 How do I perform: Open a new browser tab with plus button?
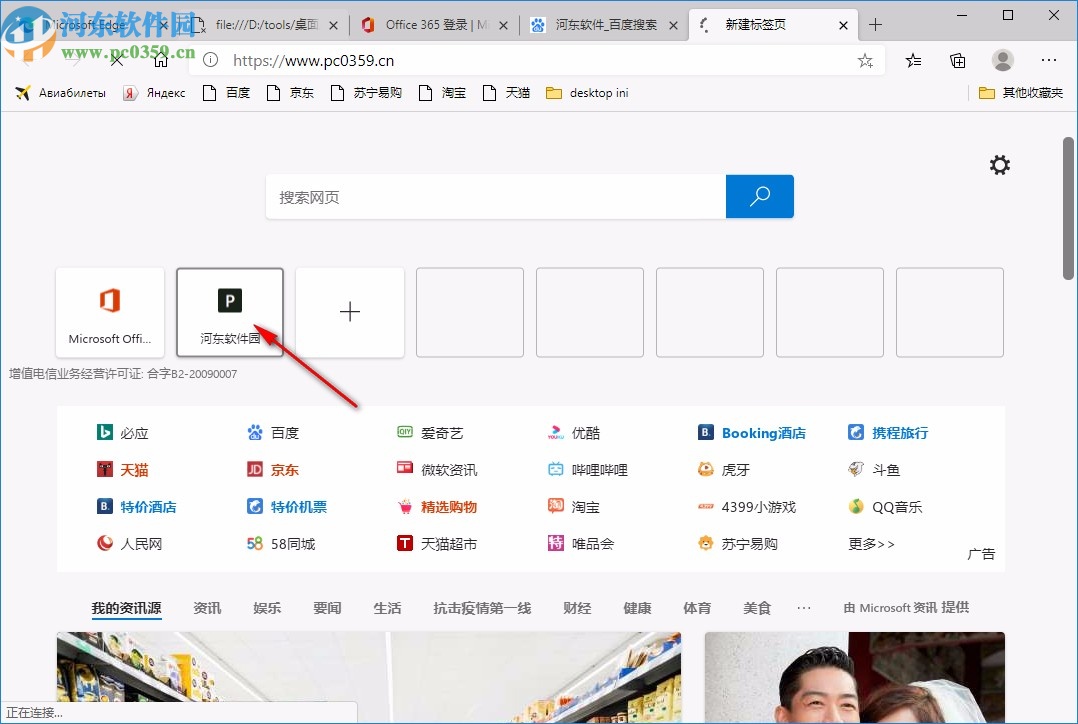[876, 24]
